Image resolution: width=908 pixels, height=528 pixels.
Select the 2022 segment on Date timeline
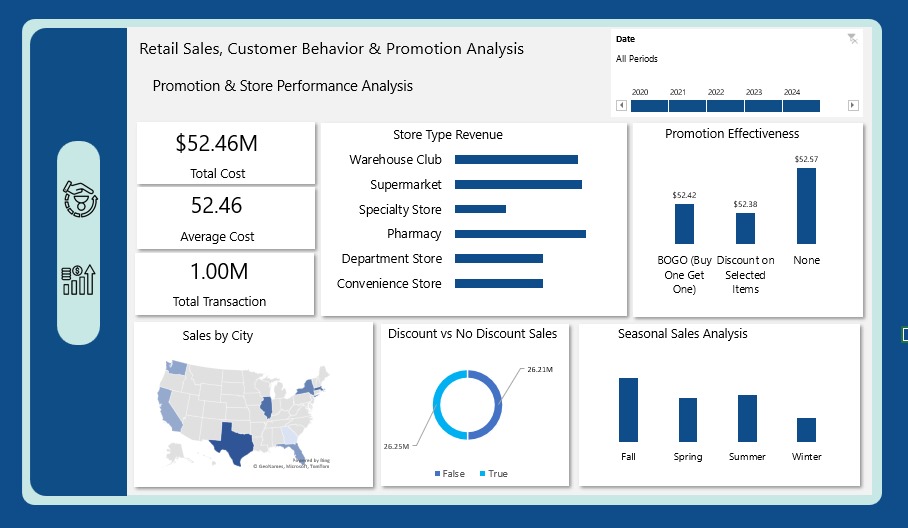tap(725, 106)
